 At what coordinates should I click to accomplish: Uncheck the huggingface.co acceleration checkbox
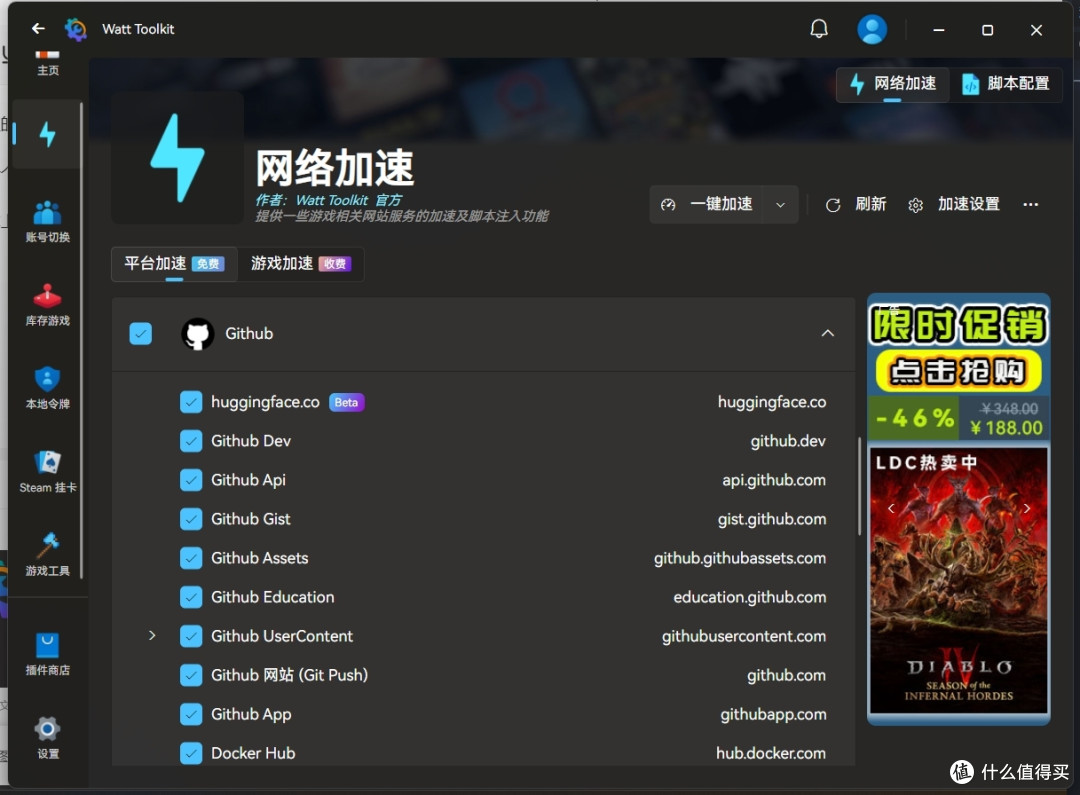(x=191, y=402)
